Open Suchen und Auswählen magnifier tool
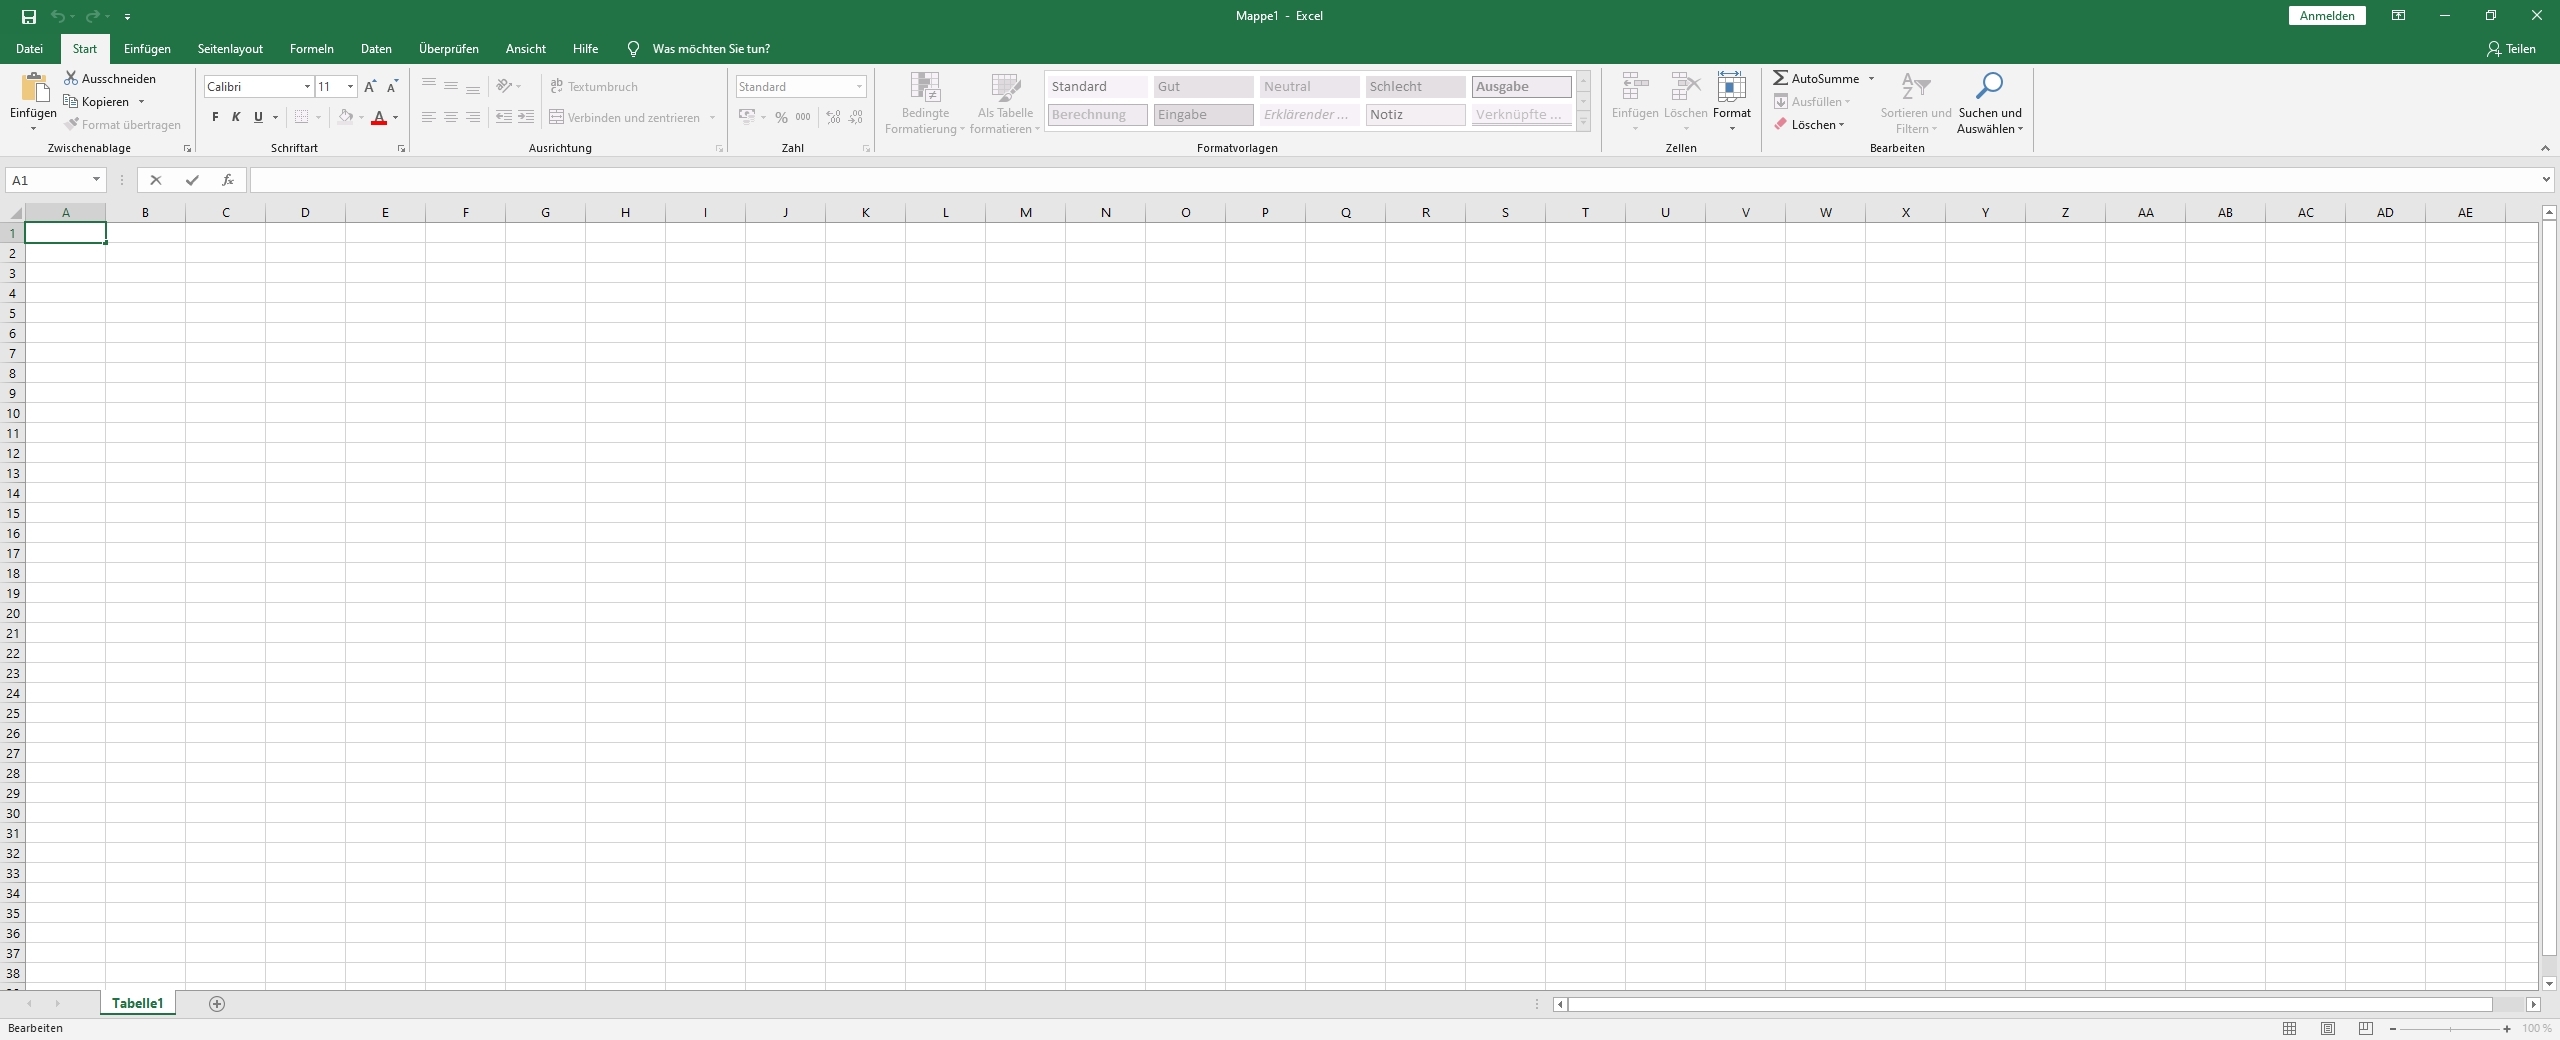The image size is (2560, 1040). (1989, 87)
